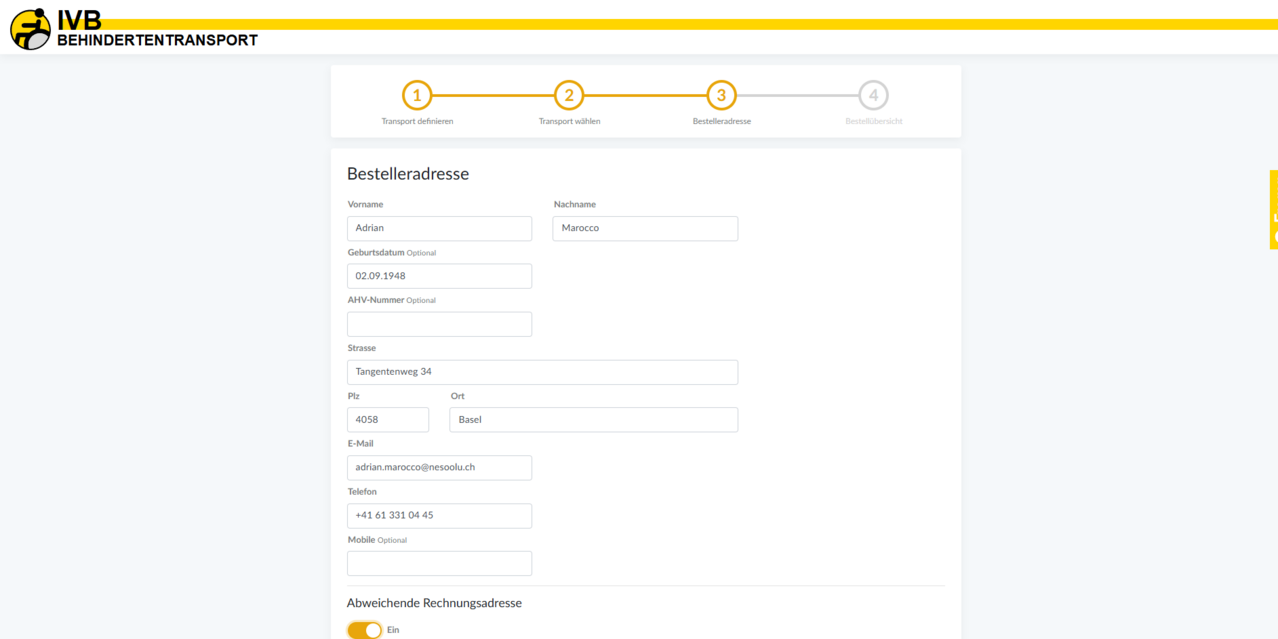Click the Transport wählen step caption
This screenshot has height=639, width=1278.
click(569, 121)
